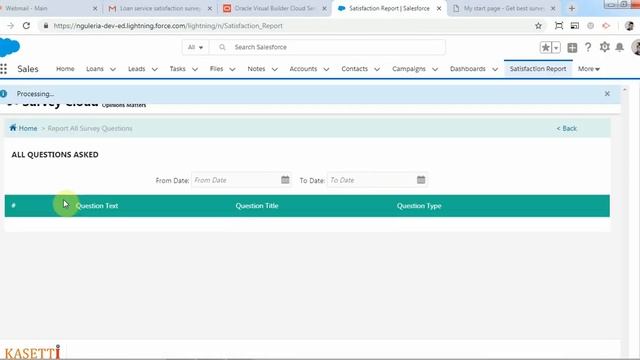Click the Back link
This screenshot has width=640, height=360.
tap(567, 128)
